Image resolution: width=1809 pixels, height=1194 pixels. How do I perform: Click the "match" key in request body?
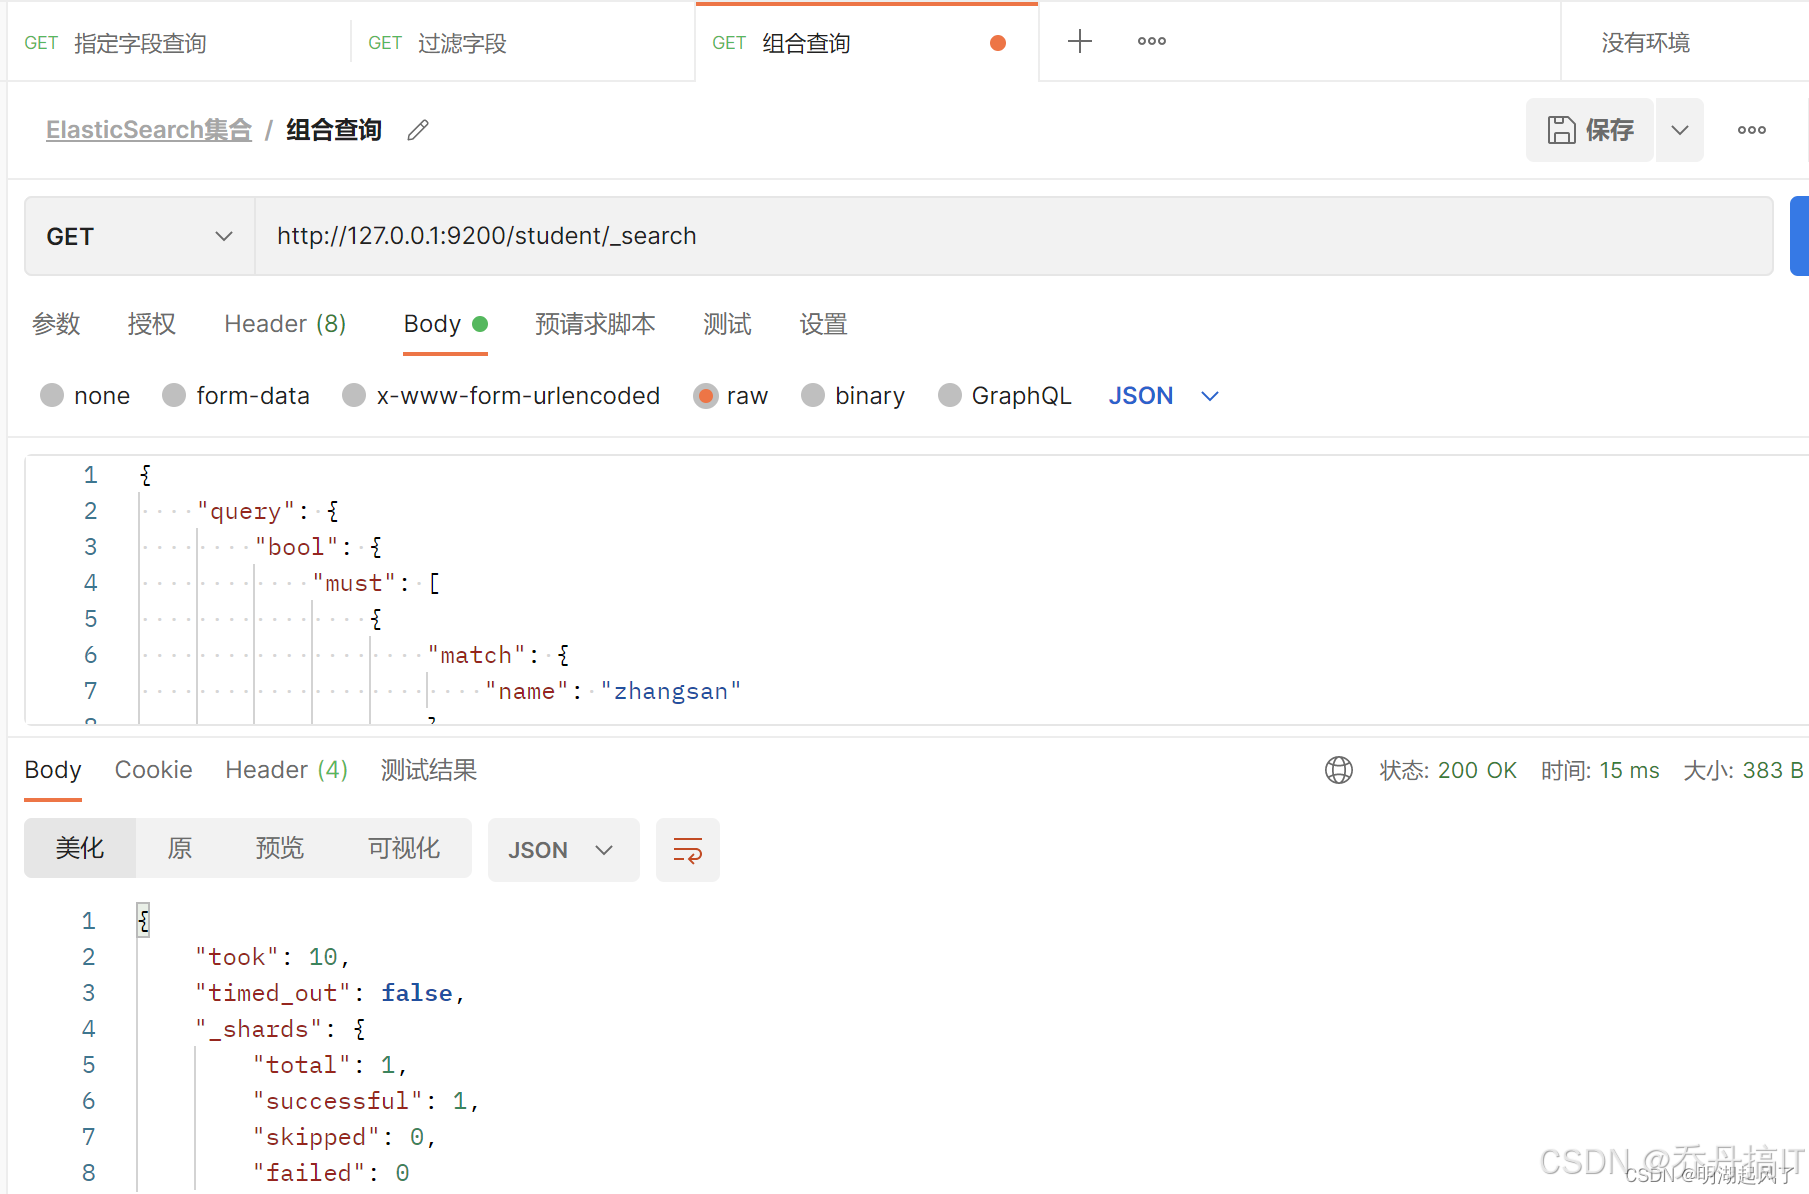click(476, 655)
